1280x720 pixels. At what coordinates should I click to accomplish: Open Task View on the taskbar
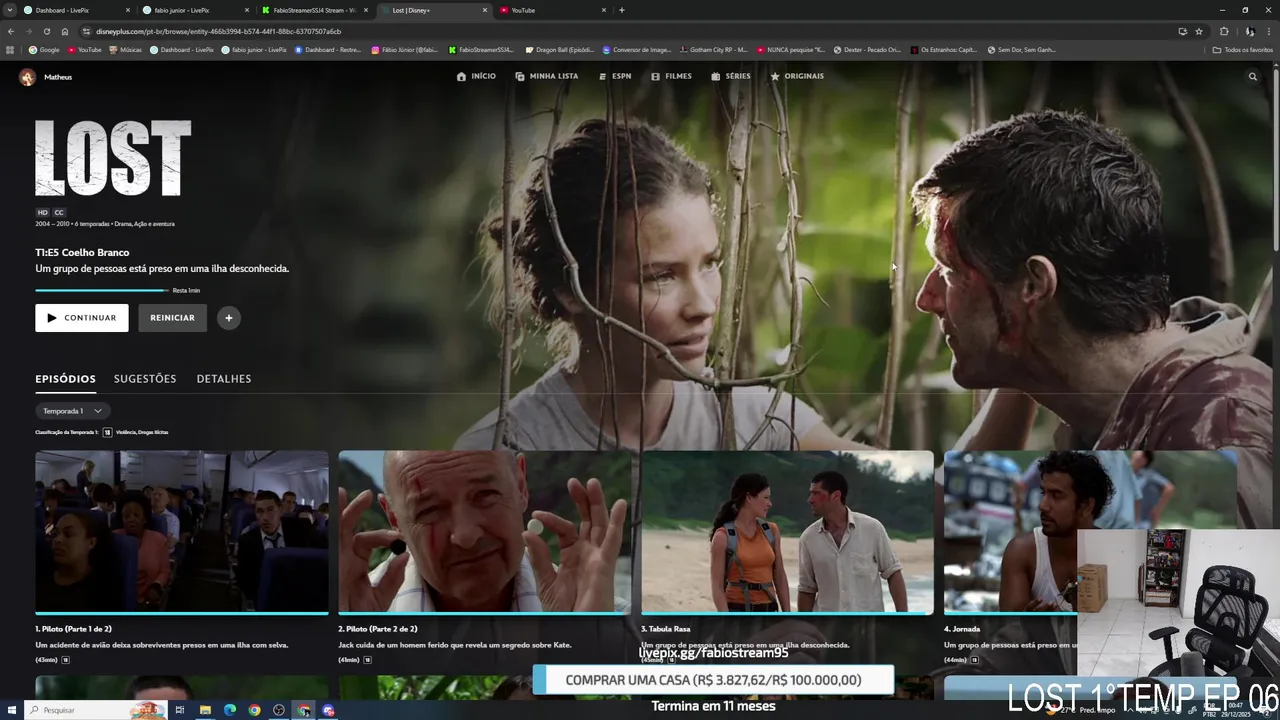[x=180, y=710]
